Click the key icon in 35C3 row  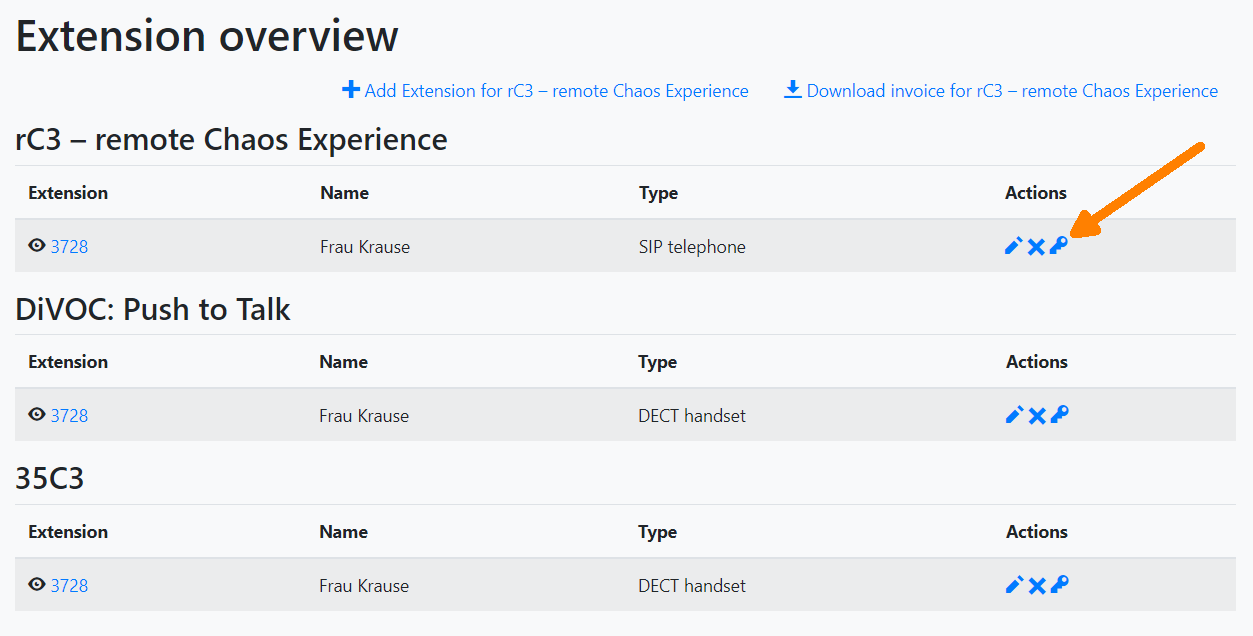click(1060, 585)
